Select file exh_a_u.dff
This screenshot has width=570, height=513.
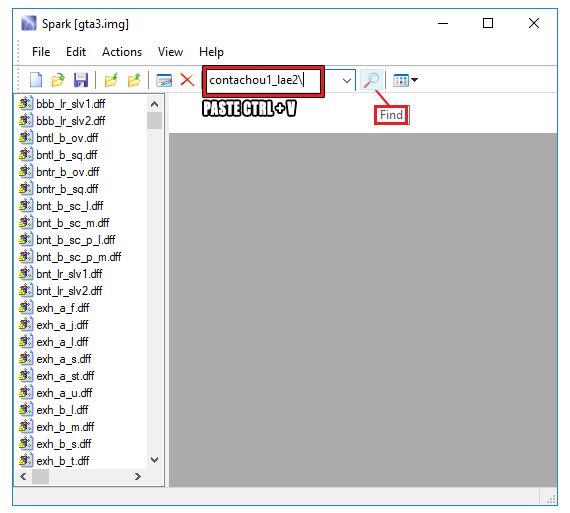point(64,393)
